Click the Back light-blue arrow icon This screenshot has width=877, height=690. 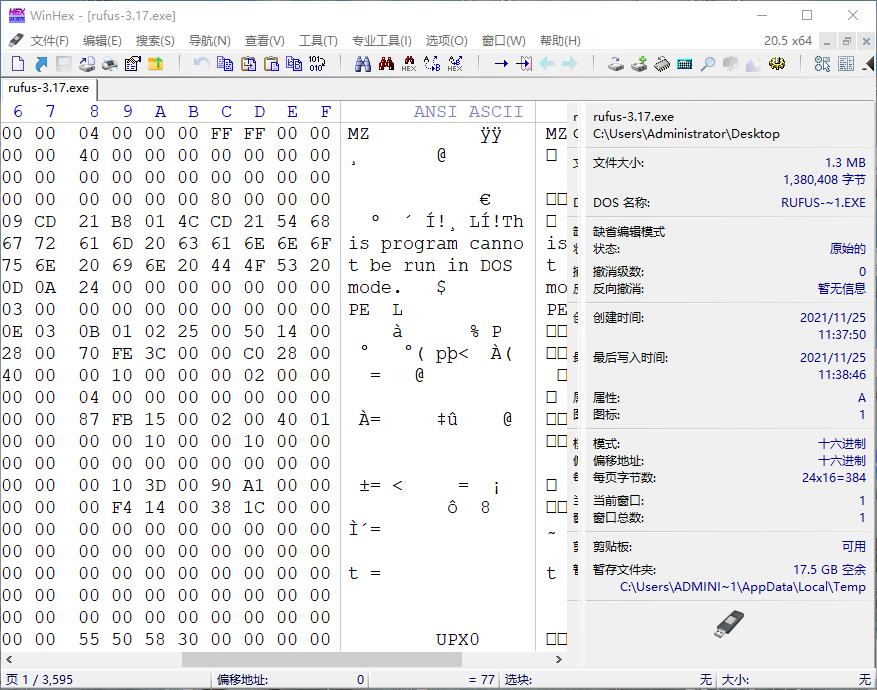tap(547, 64)
